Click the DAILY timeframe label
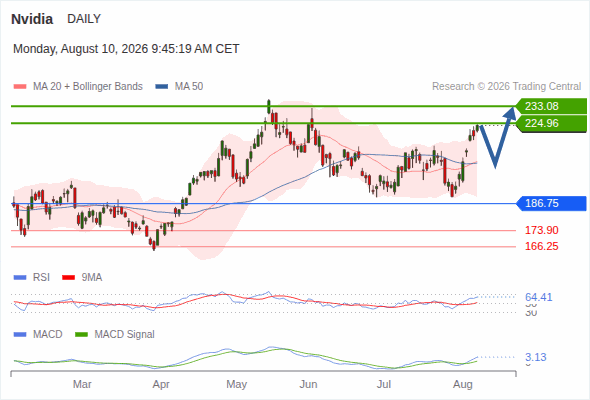The height and width of the screenshot is (400, 590). pyautogui.click(x=84, y=19)
